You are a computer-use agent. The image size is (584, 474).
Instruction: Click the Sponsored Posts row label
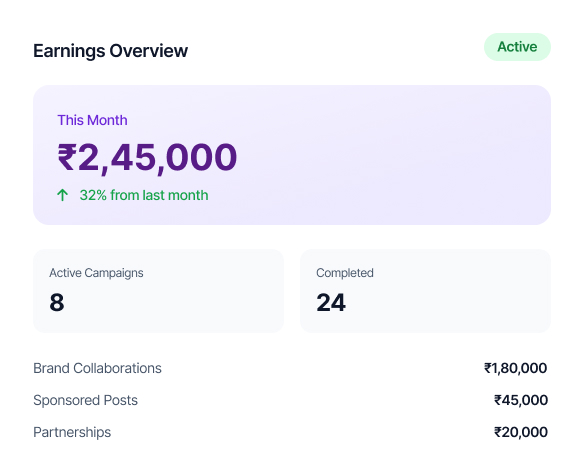[85, 400]
